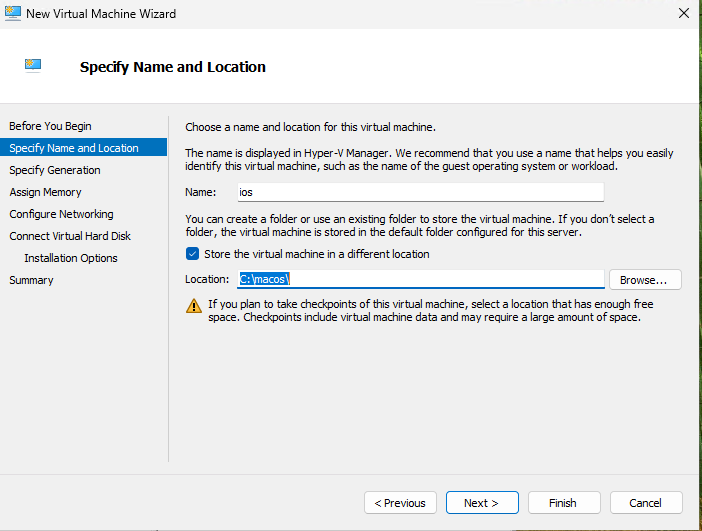Screen dimensions: 702x531
Task: Click the virtual machine icon beside heading
Action: (x=33, y=66)
